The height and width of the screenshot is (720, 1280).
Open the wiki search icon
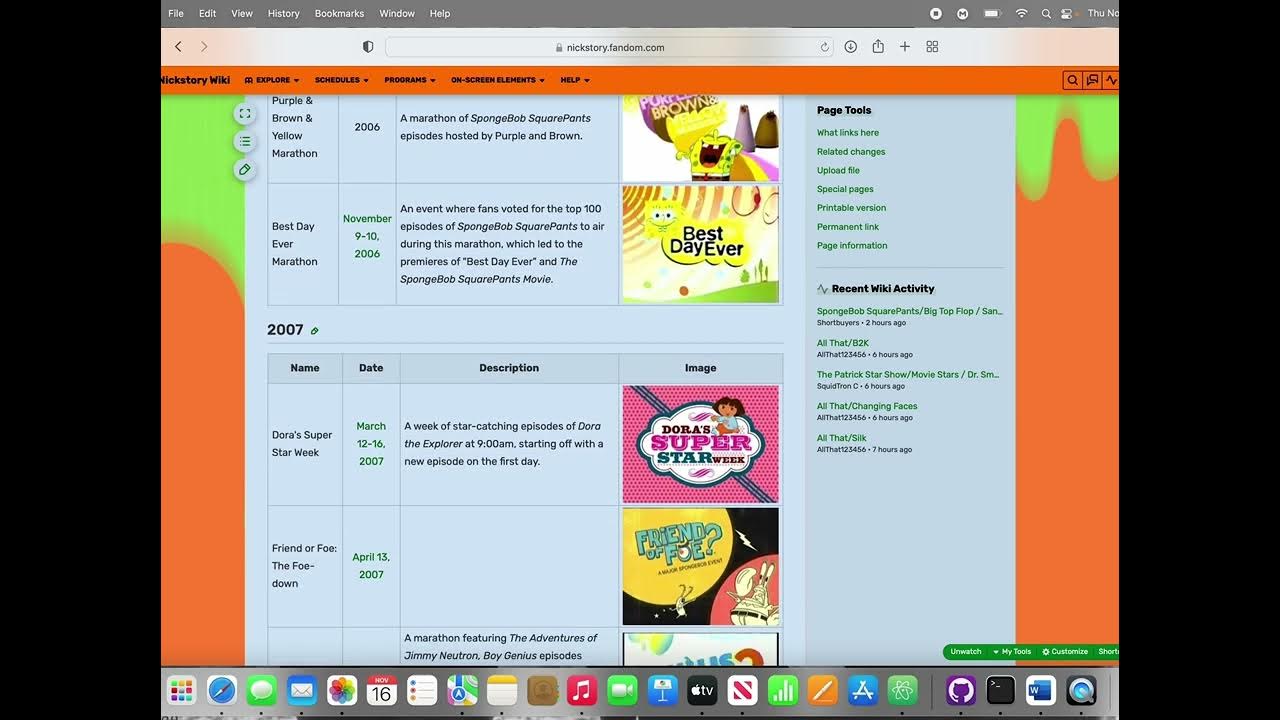coord(1072,80)
